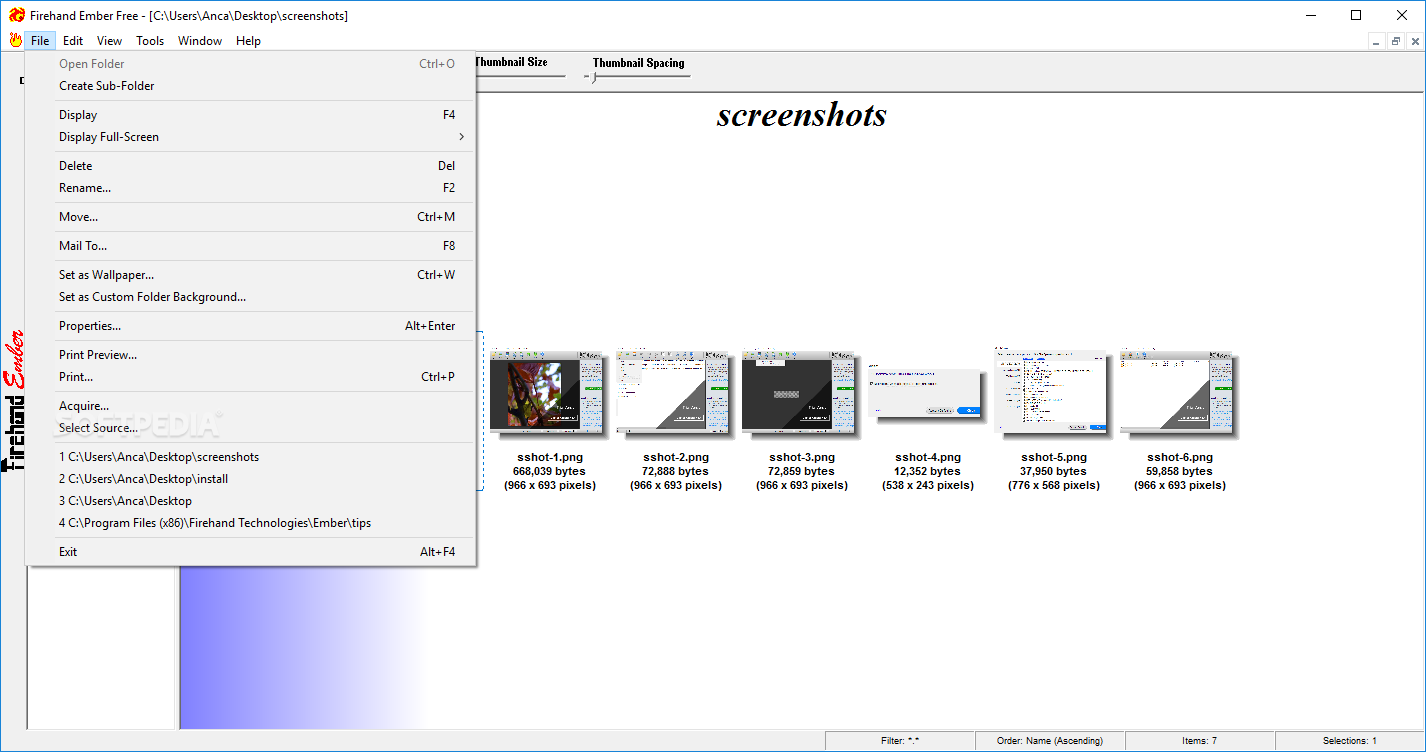The height and width of the screenshot is (752, 1426).
Task: Click the sshot-4.png file name
Action: point(928,458)
